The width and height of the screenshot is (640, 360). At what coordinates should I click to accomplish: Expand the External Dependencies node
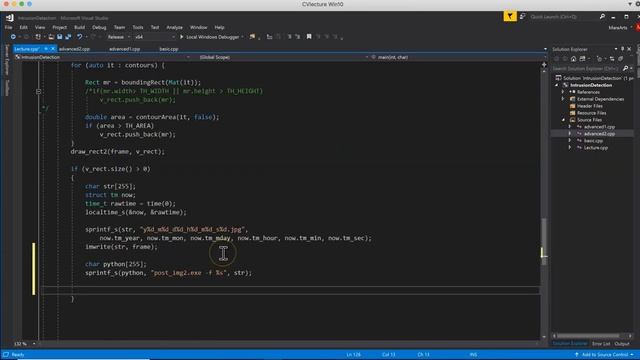[563, 99]
